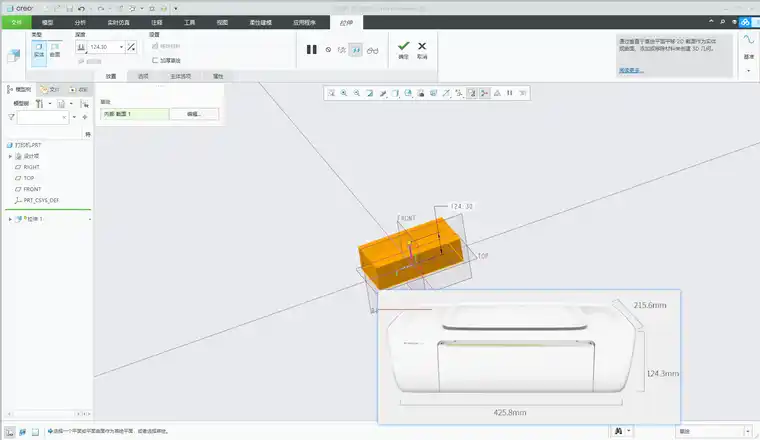Select Surface extrude type
760x440 pixels.
click(x=55, y=50)
